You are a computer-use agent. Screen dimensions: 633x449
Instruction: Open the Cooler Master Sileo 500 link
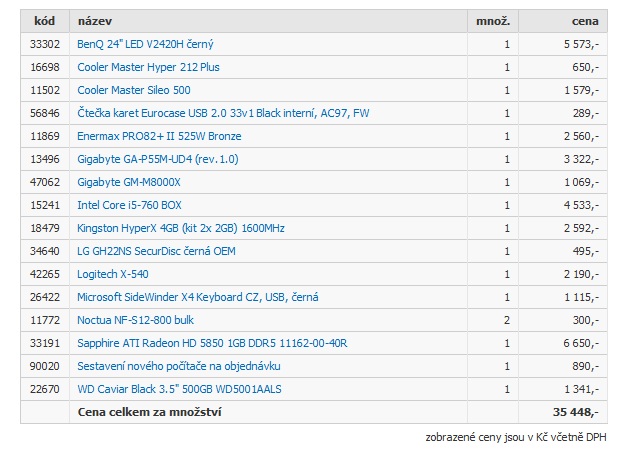(x=134, y=90)
